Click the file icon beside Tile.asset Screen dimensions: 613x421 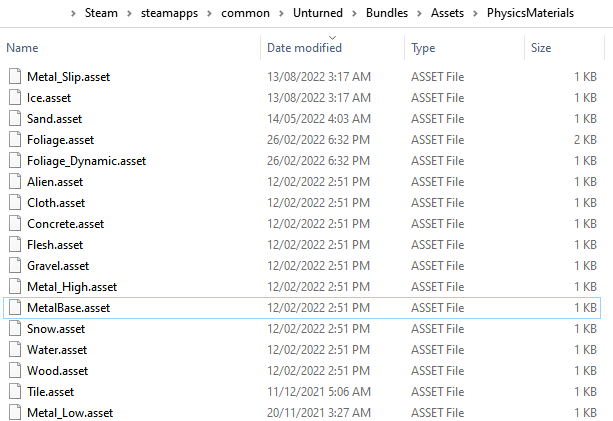click(15, 392)
